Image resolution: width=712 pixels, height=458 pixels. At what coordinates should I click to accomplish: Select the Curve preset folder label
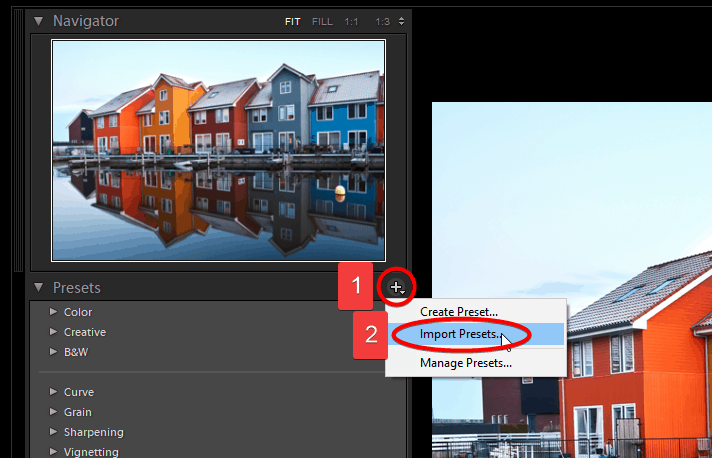(79, 392)
